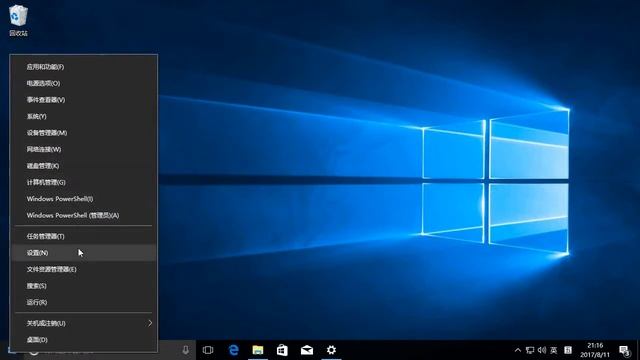Launch Windows PowerShell(I) from the menu
This screenshot has height=360, width=640.
pyautogui.click(x=83, y=199)
